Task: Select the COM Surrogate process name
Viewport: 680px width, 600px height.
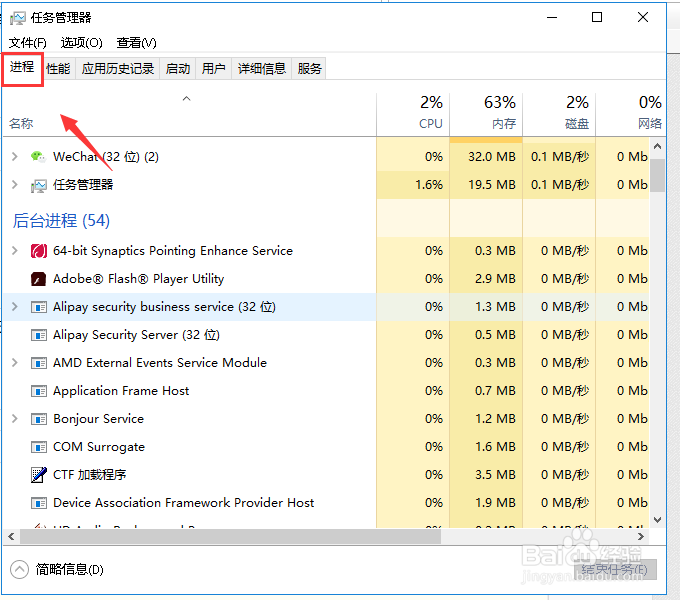Action: tap(99, 447)
